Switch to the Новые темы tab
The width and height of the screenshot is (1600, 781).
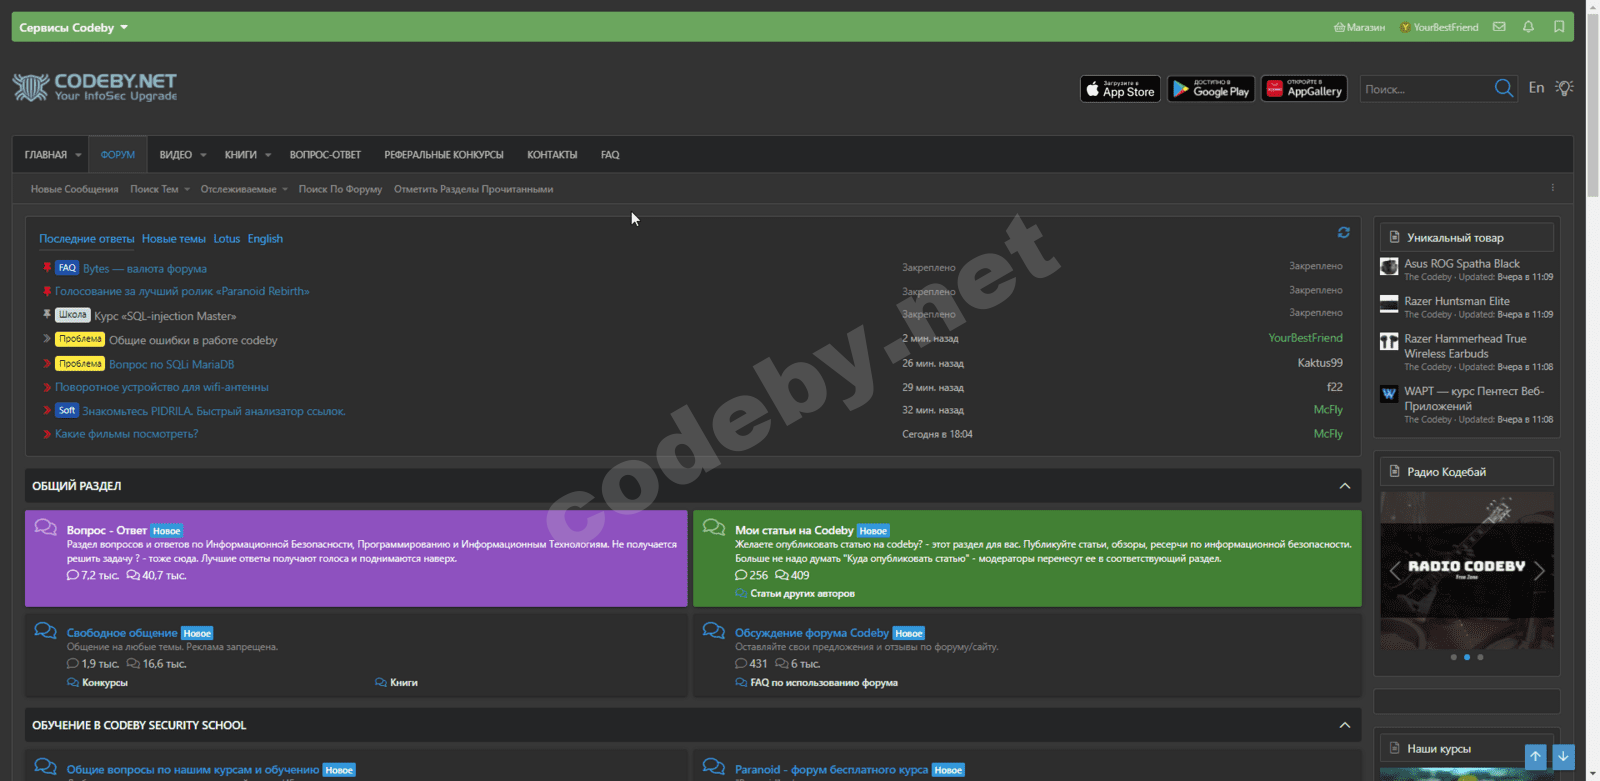174,239
